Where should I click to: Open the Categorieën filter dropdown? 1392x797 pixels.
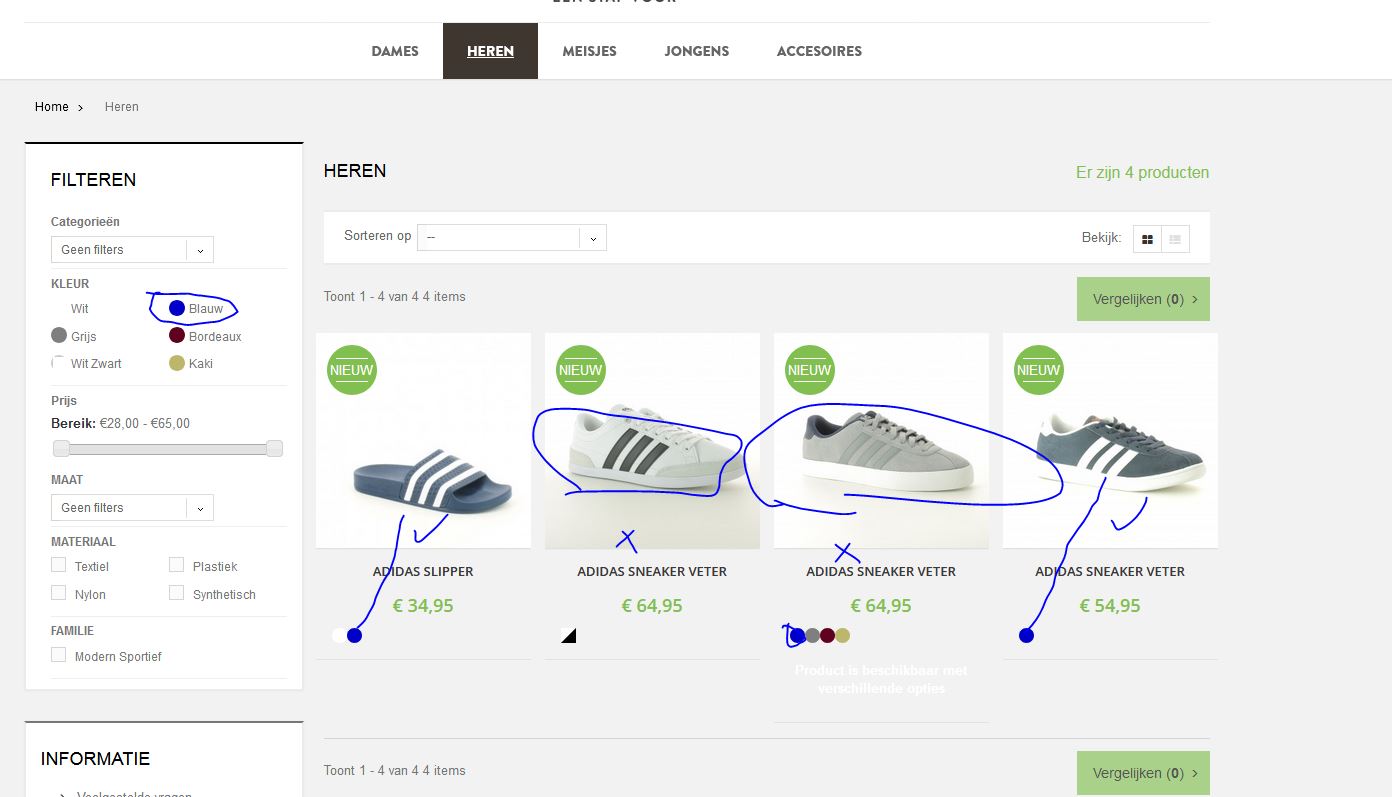[x=132, y=250]
